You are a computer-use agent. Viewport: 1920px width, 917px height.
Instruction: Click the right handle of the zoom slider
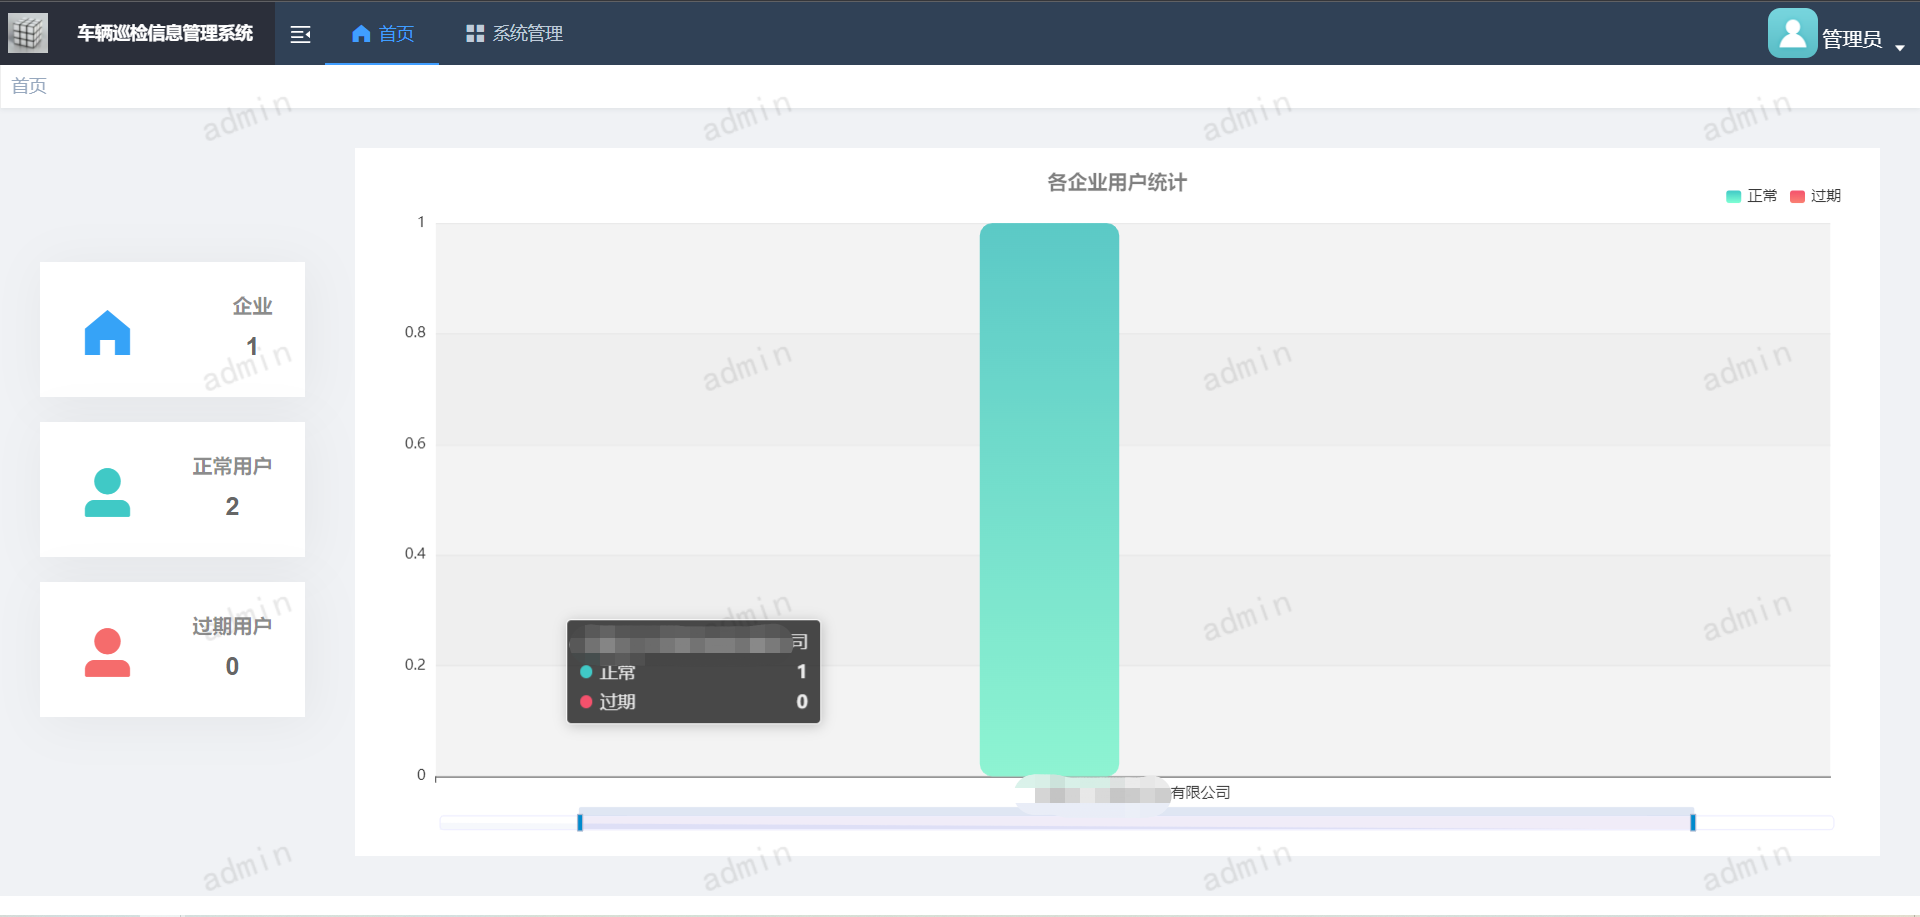1693,822
